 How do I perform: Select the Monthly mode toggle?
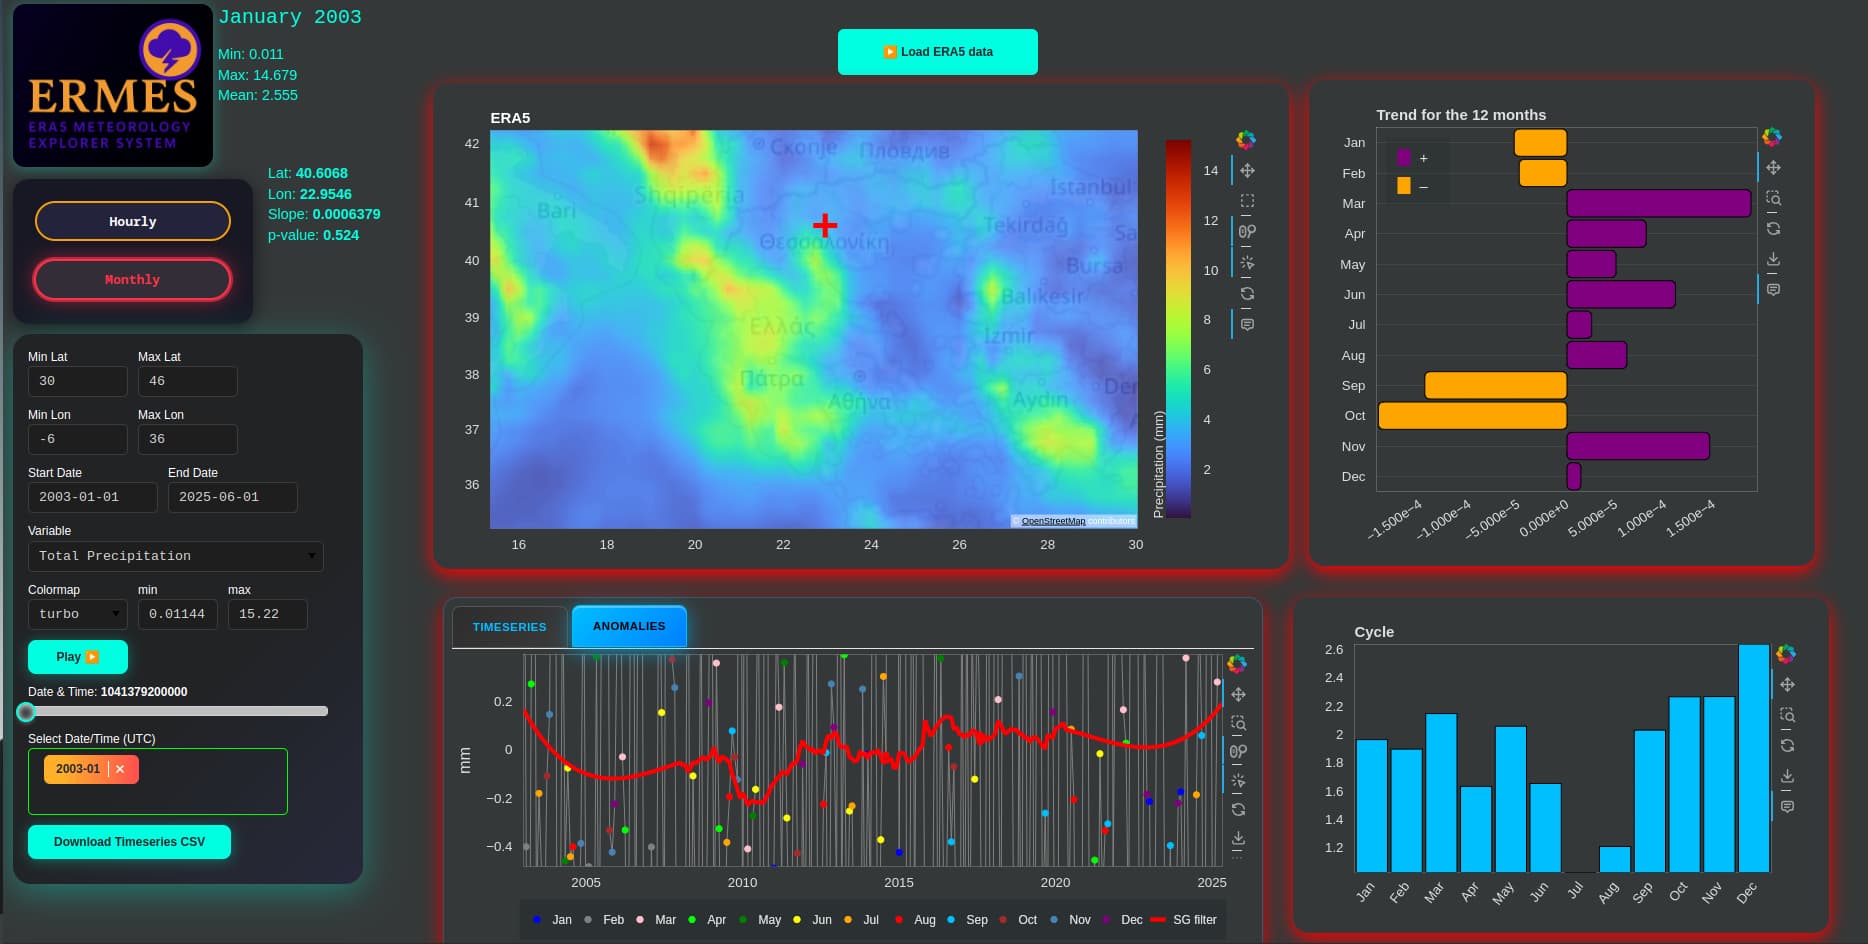[133, 280]
